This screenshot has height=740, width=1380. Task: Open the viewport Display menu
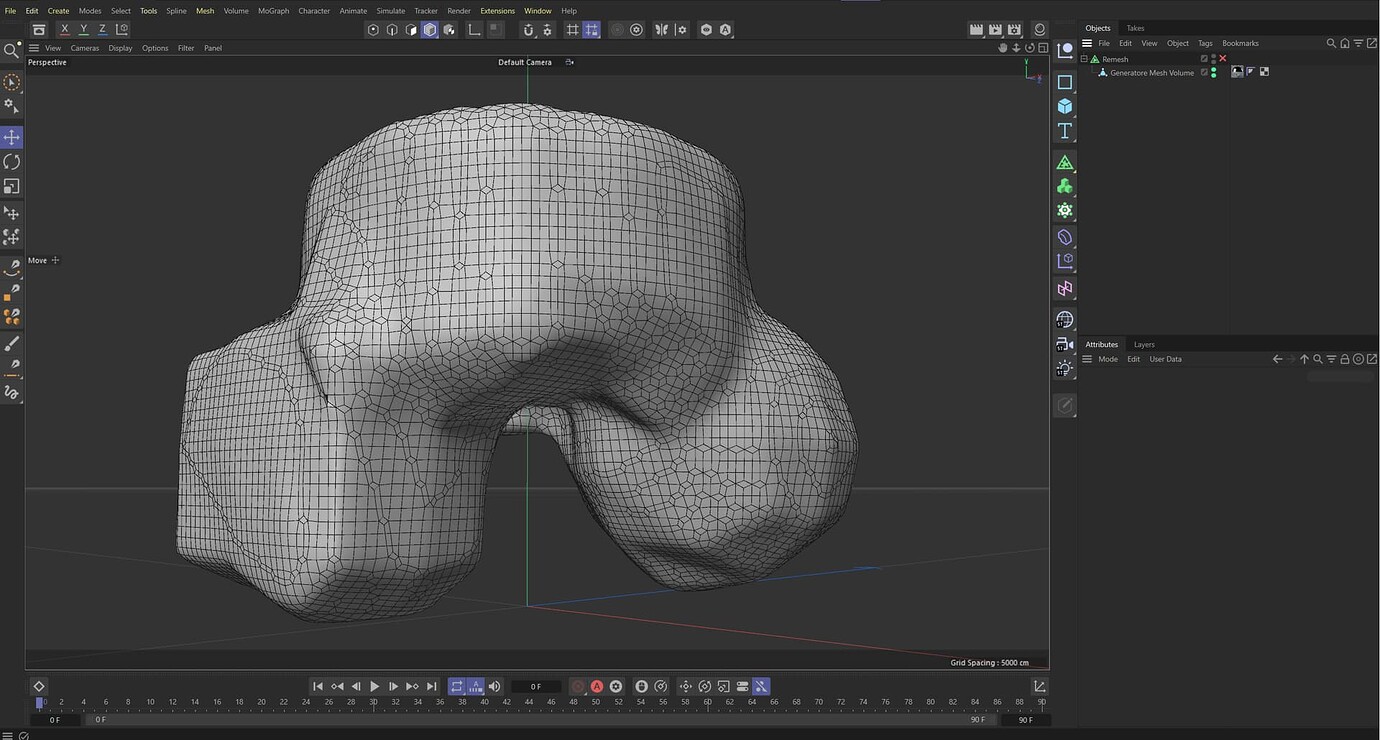(120, 48)
